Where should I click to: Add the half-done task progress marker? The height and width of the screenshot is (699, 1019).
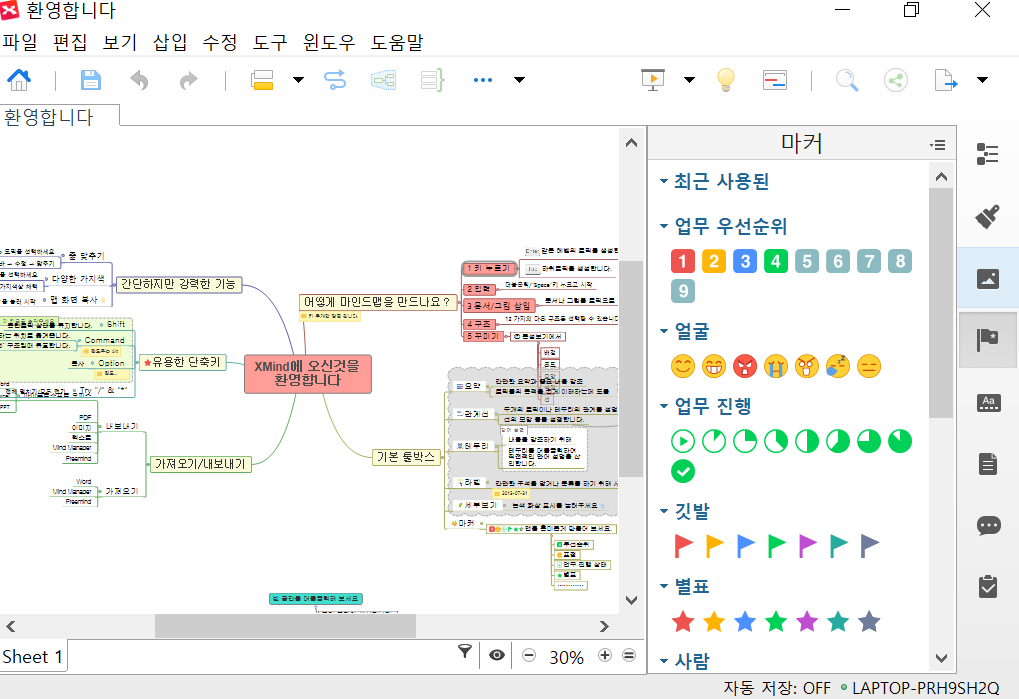coord(807,441)
